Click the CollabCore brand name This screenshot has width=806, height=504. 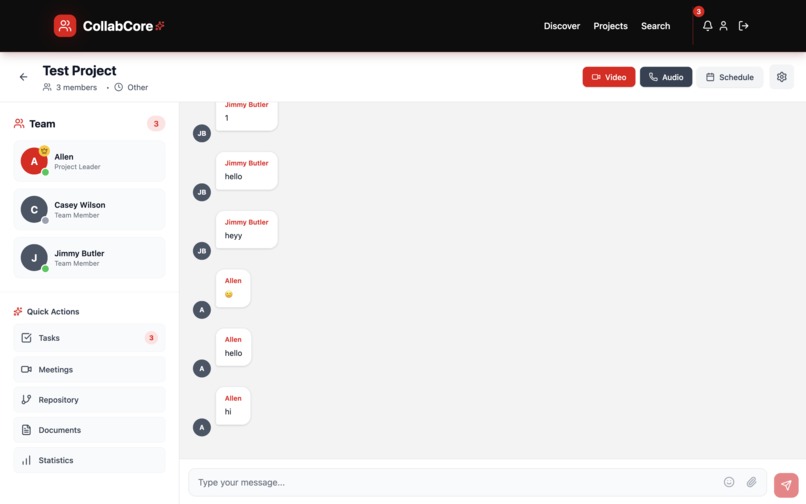coord(118,26)
